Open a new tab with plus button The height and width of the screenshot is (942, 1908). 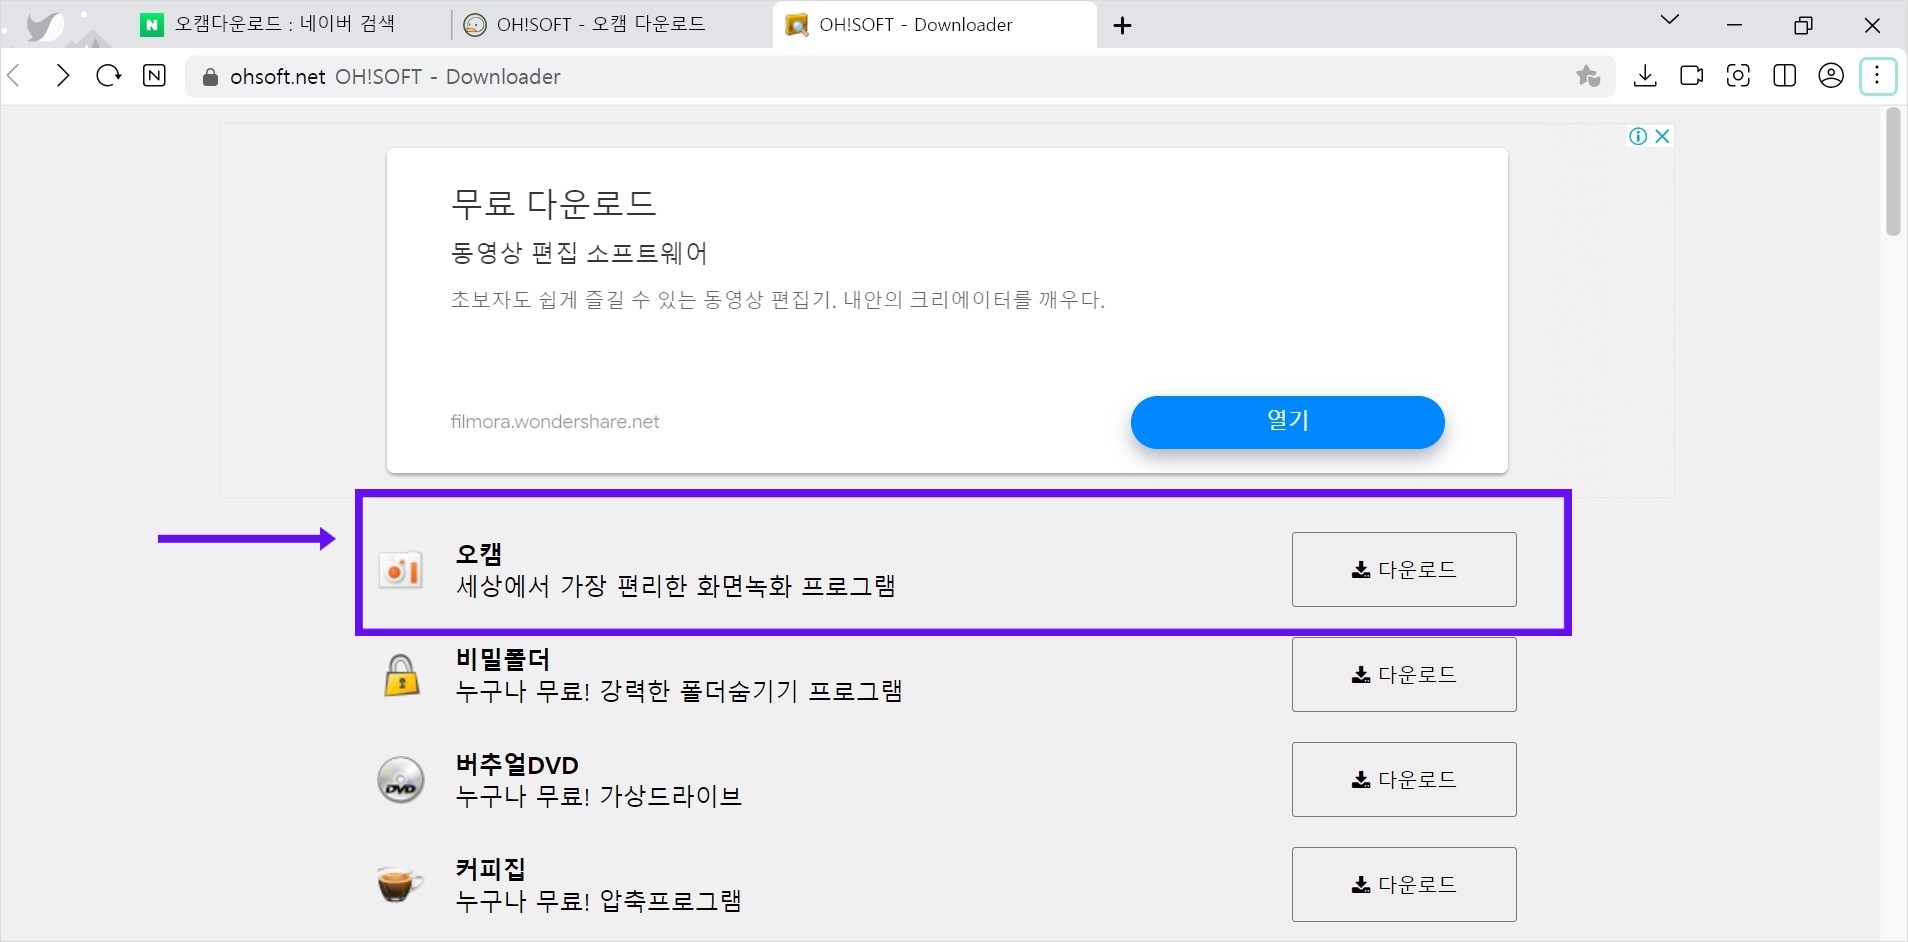point(1122,25)
